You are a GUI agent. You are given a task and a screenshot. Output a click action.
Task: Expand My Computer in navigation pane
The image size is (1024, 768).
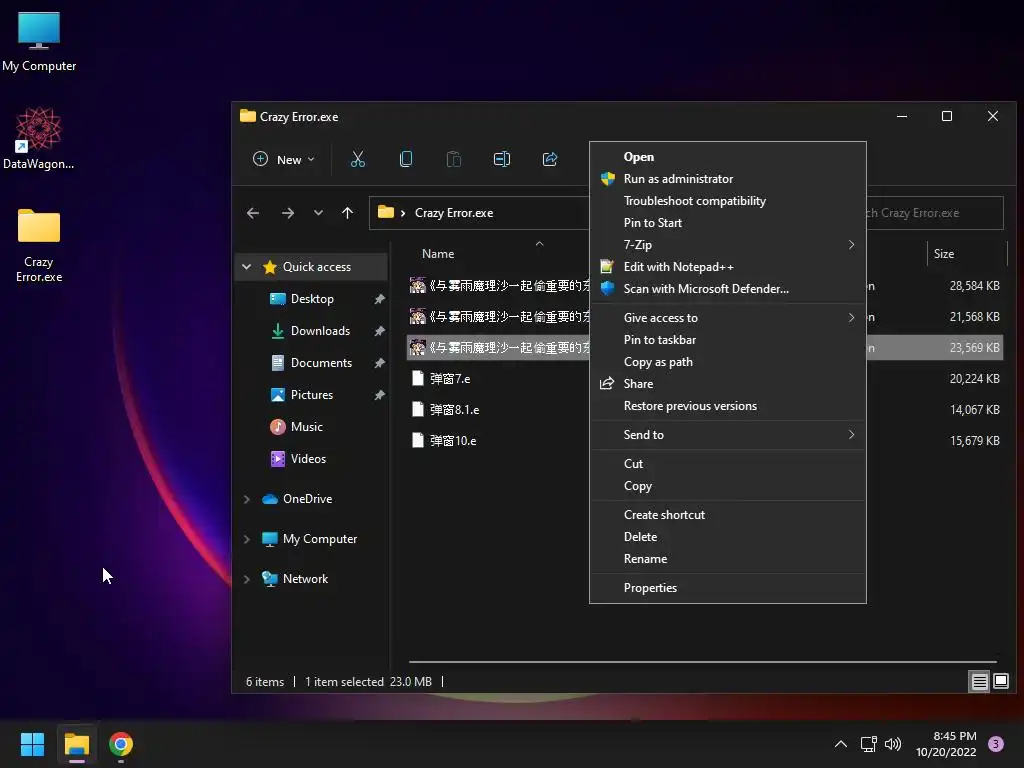[x=246, y=539]
